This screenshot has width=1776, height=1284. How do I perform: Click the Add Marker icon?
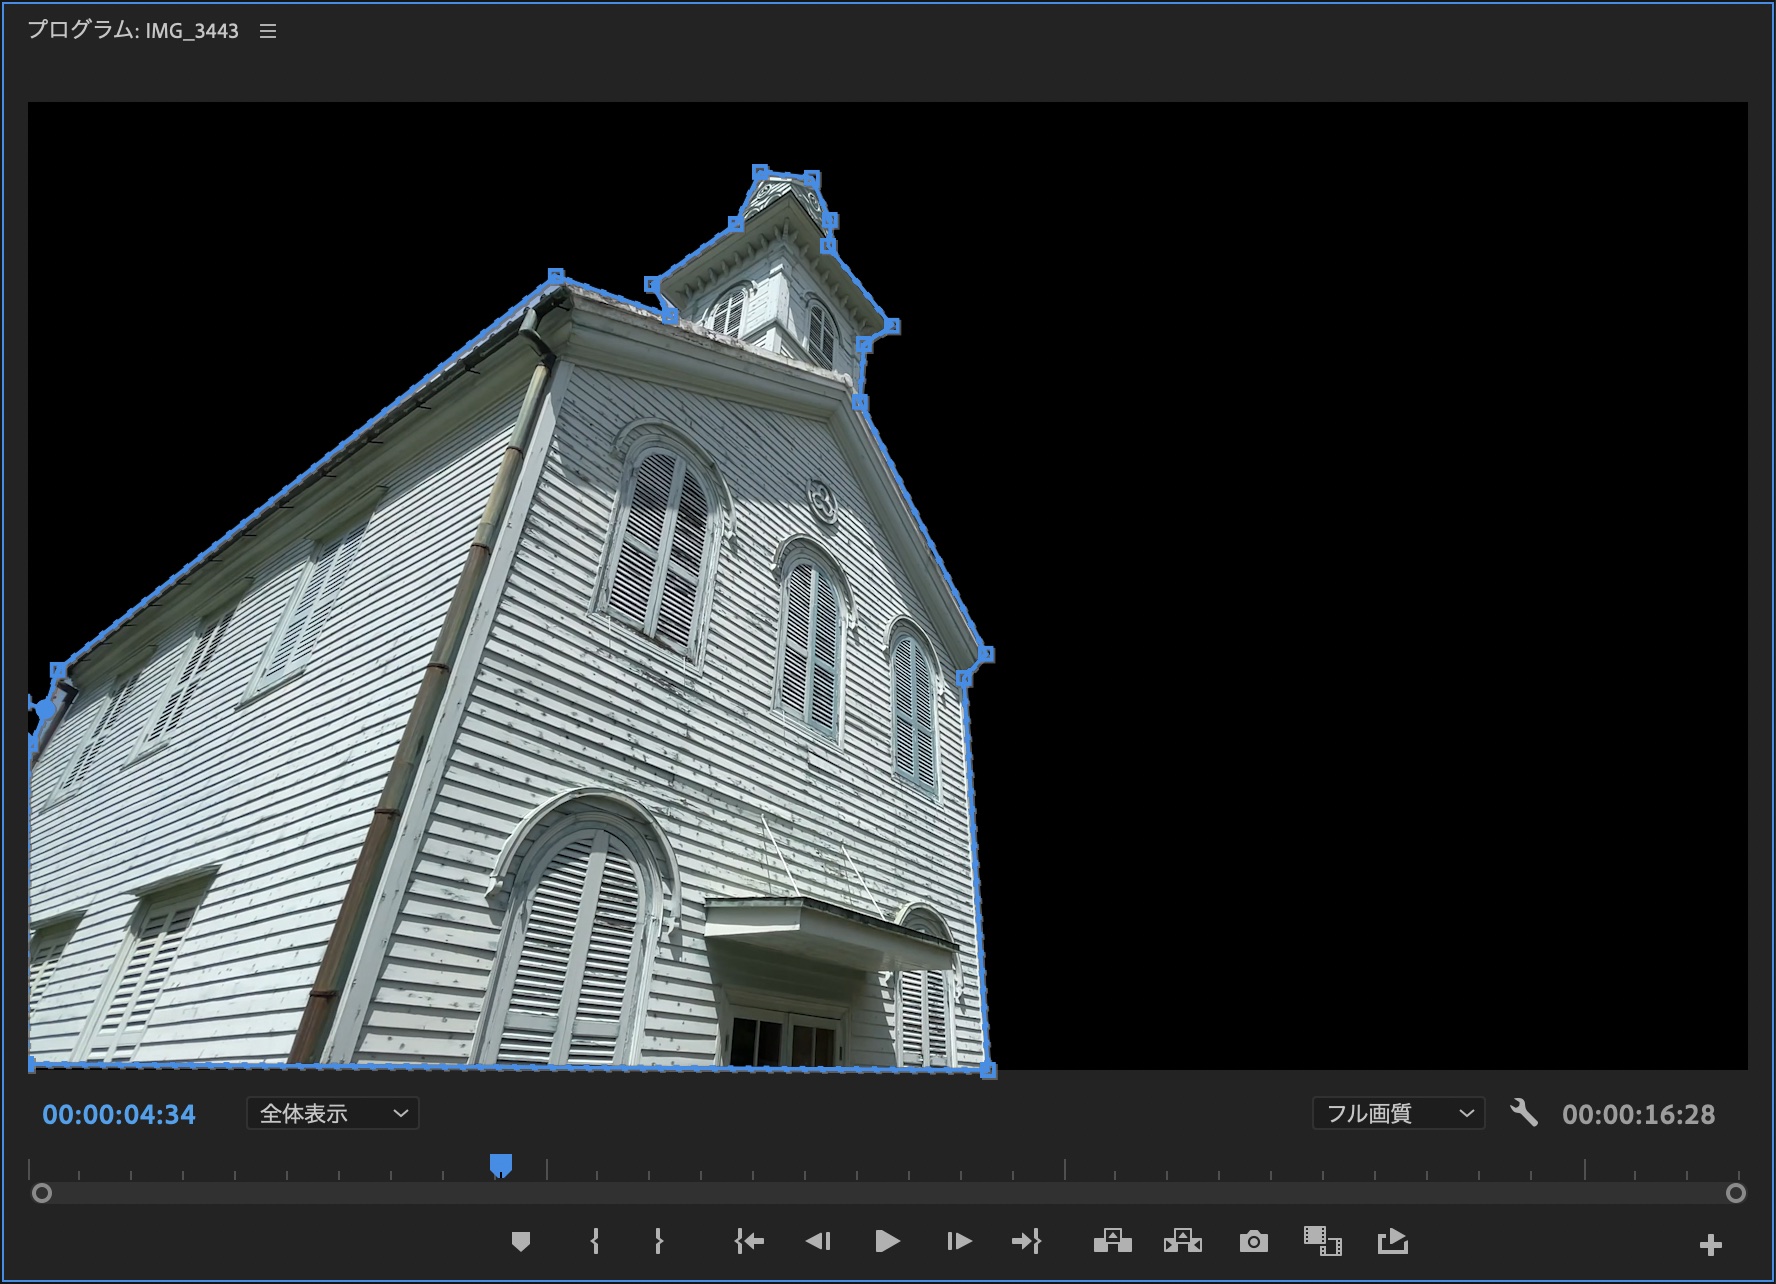coord(520,1242)
